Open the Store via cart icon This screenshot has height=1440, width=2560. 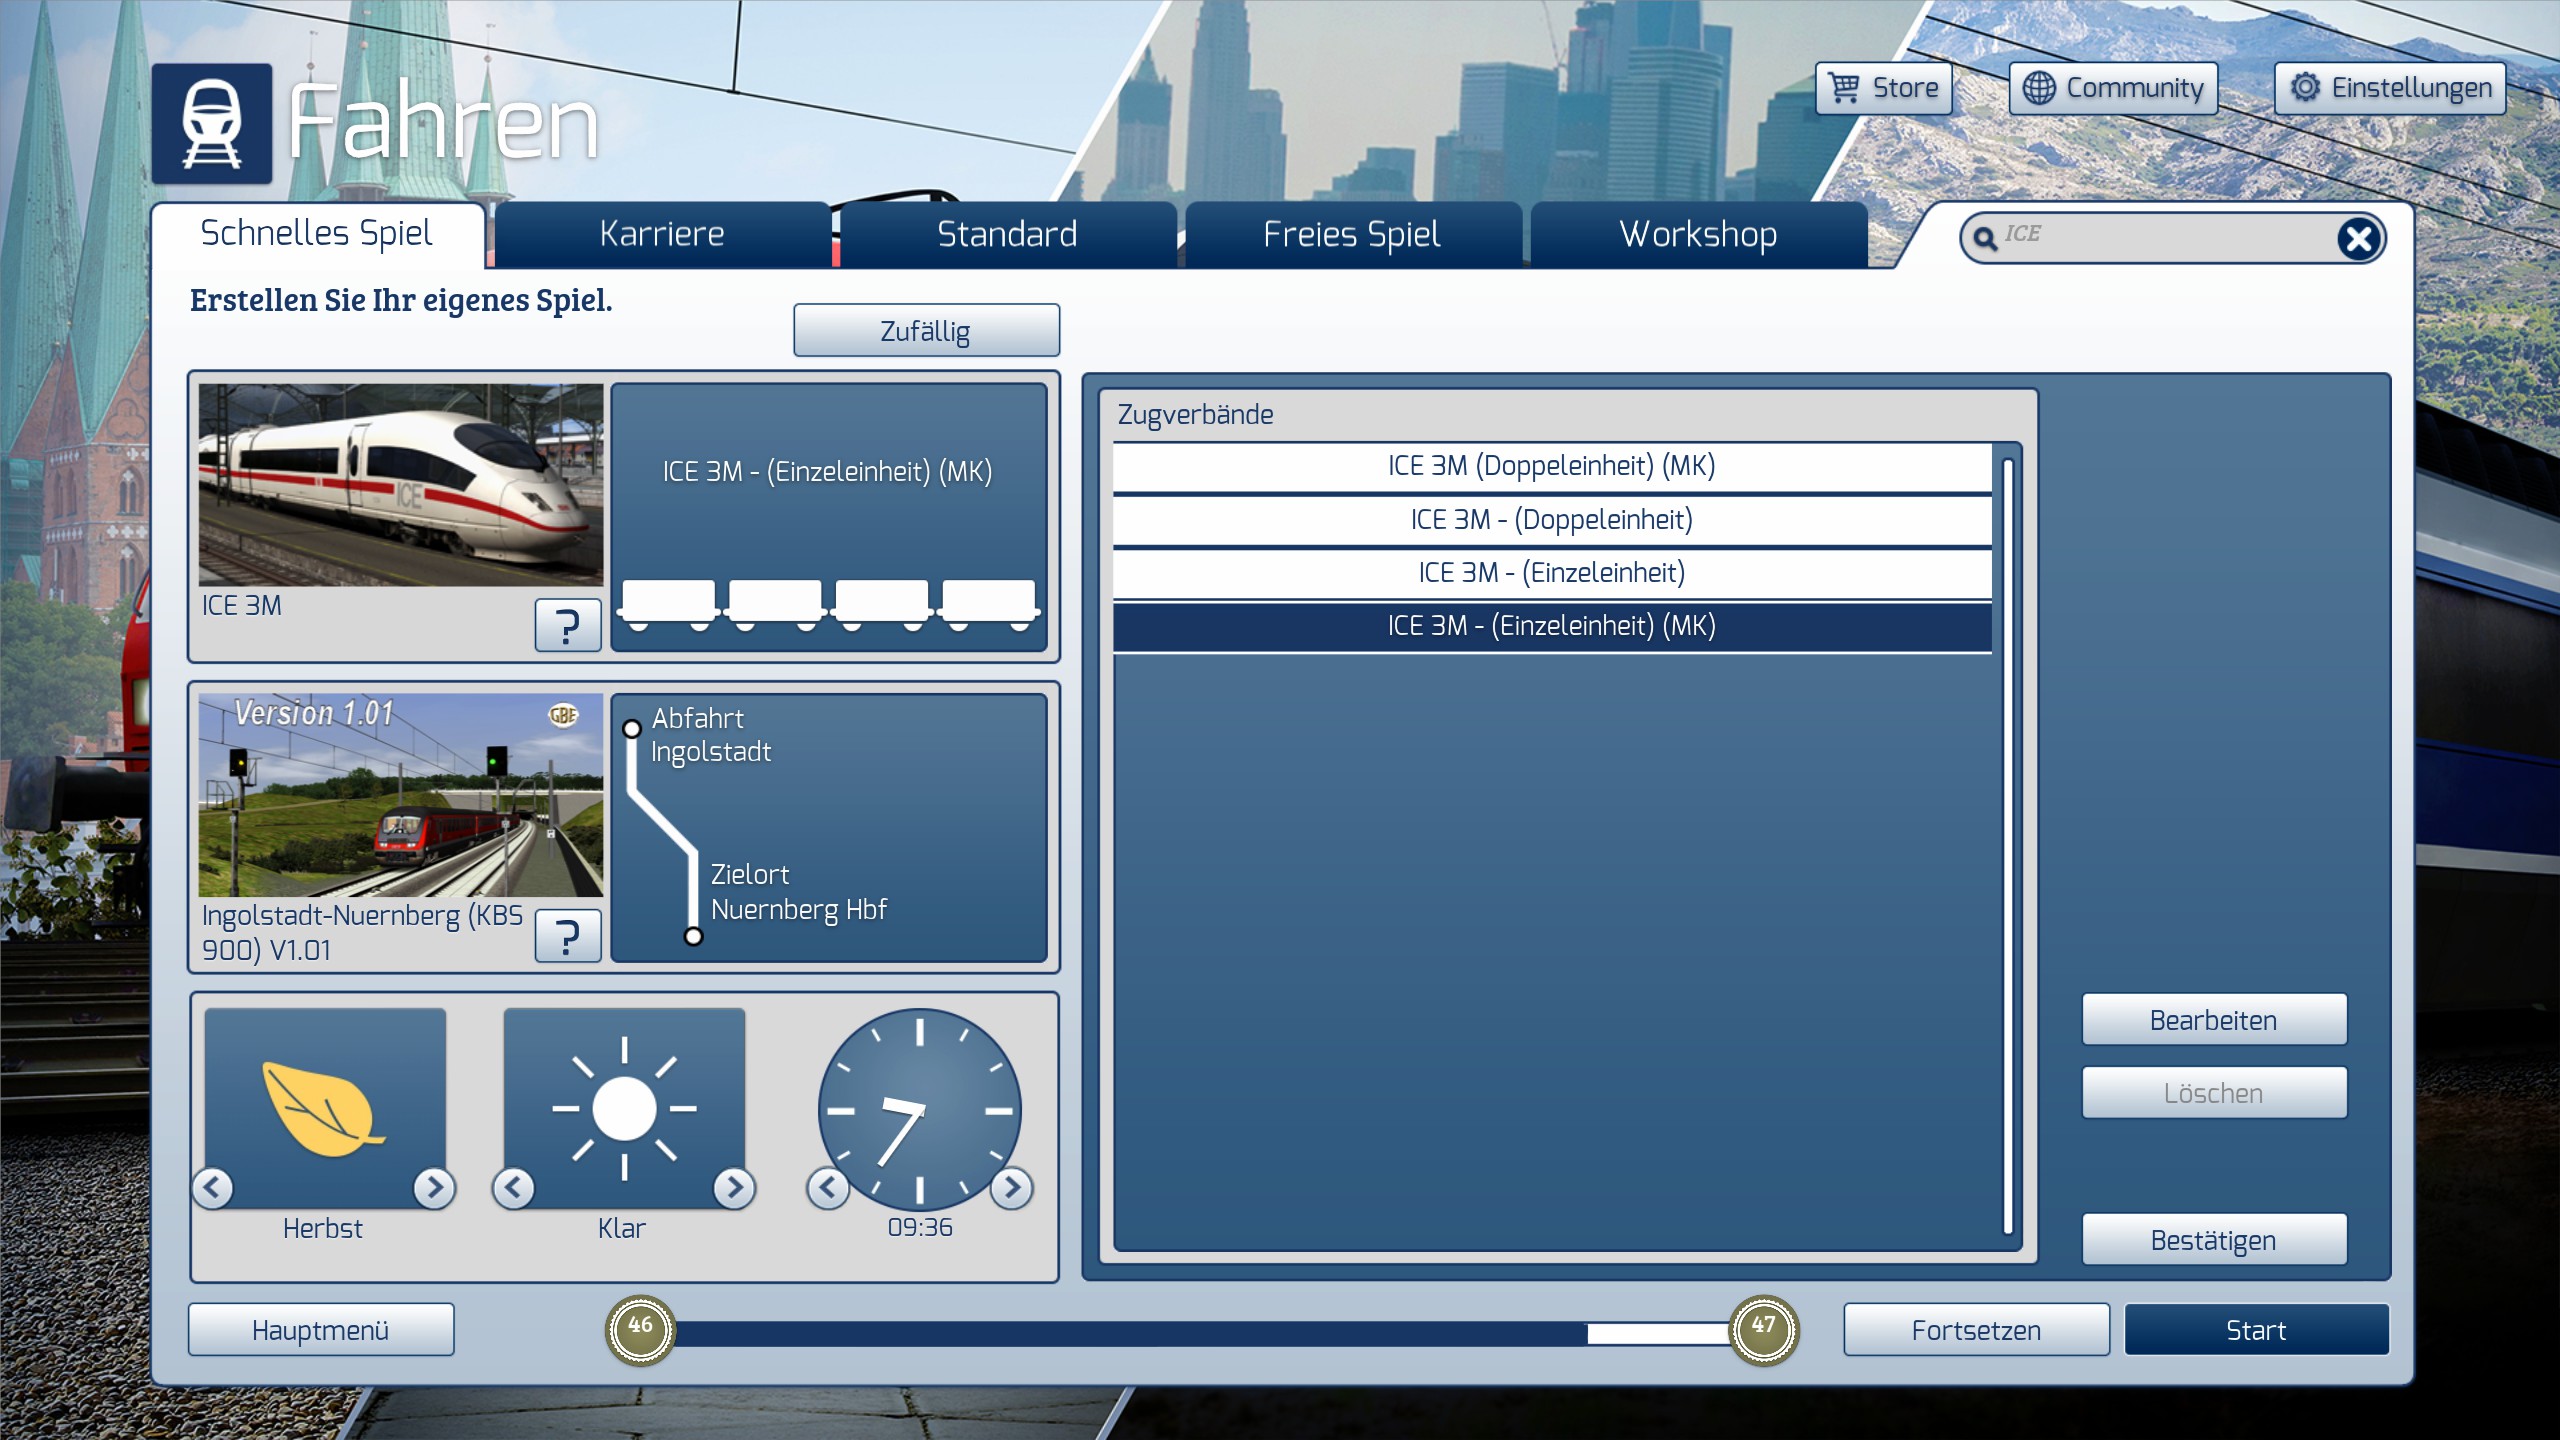pos(1844,88)
